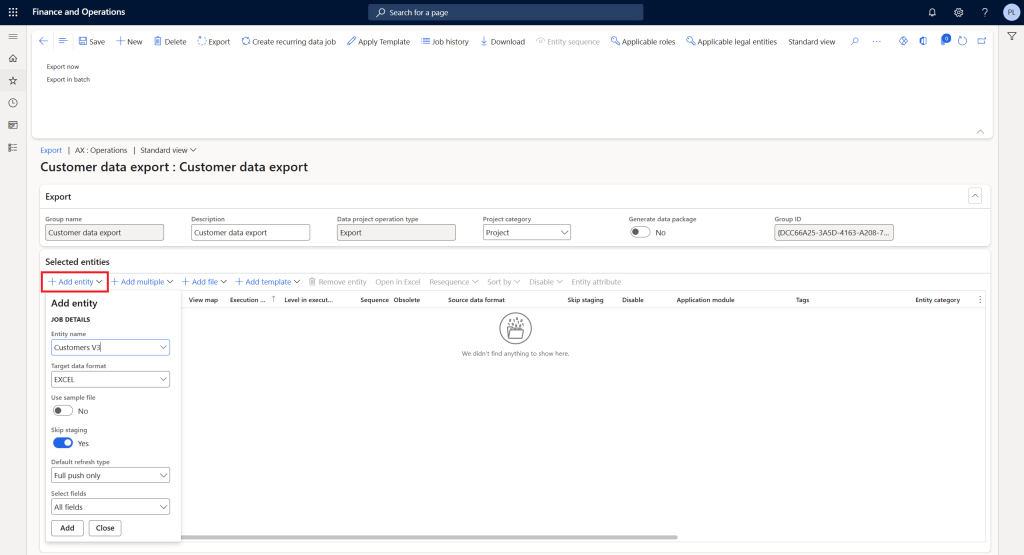Collapse the Export section chevron
The height and width of the screenshot is (555, 1024).
click(975, 196)
